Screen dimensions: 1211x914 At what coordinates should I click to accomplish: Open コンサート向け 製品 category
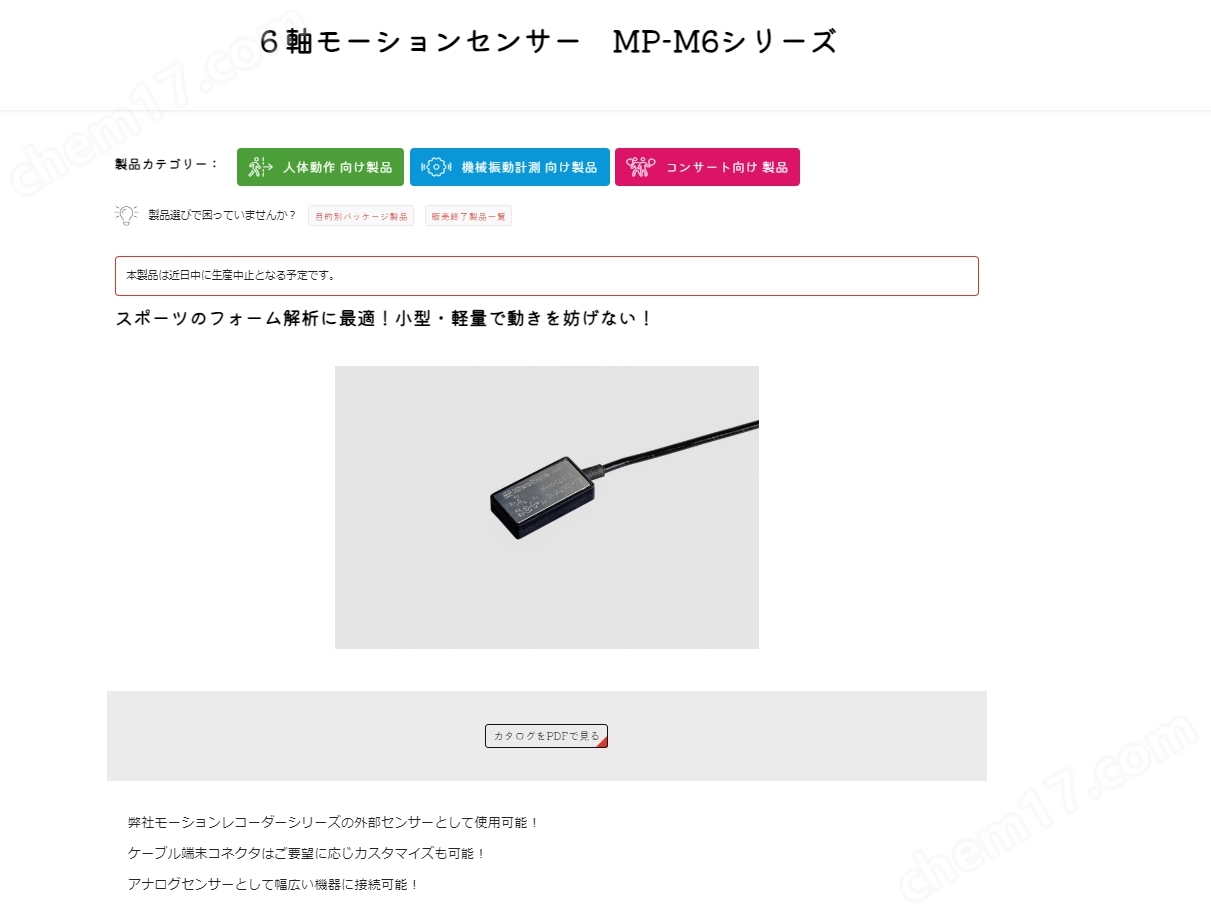(x=707, y=167)
